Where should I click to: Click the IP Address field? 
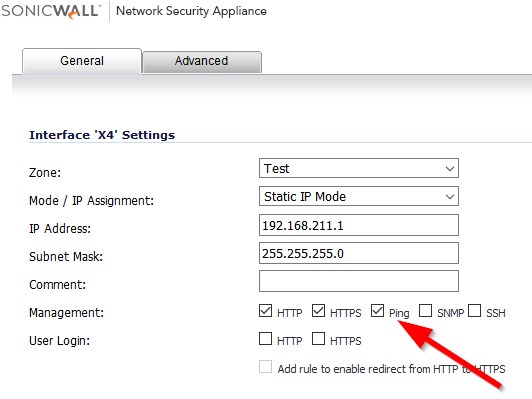point(359,225)
